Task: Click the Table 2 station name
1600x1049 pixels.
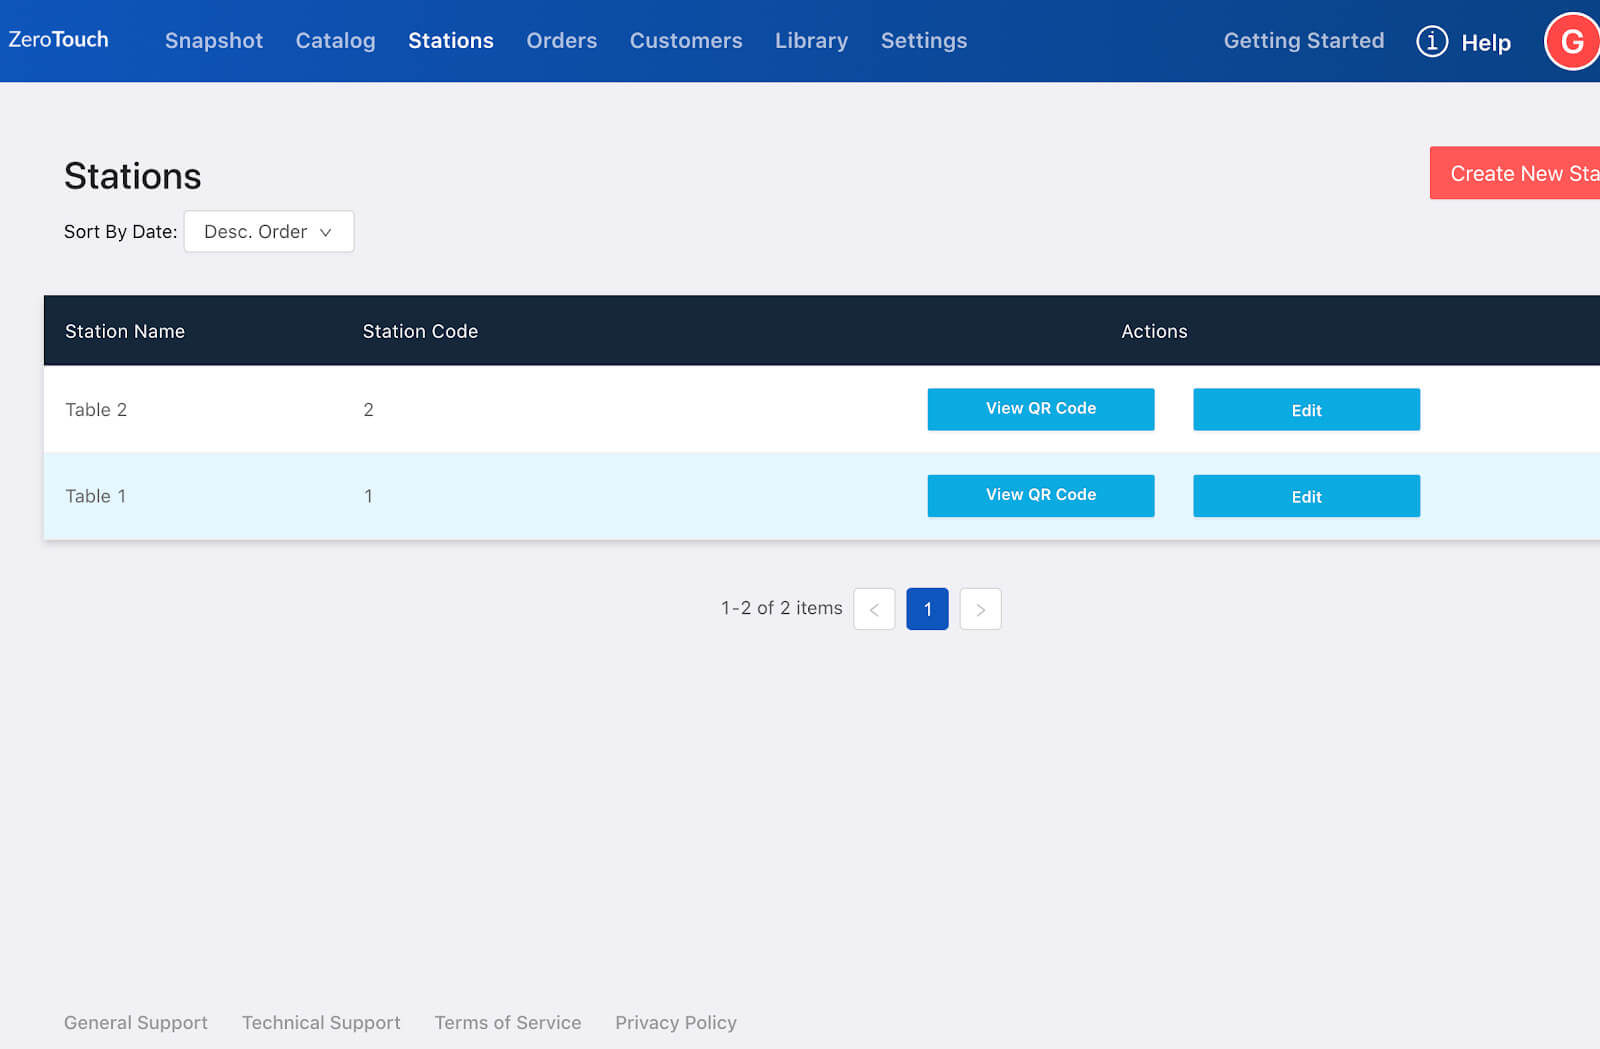Action: point(96,409)
